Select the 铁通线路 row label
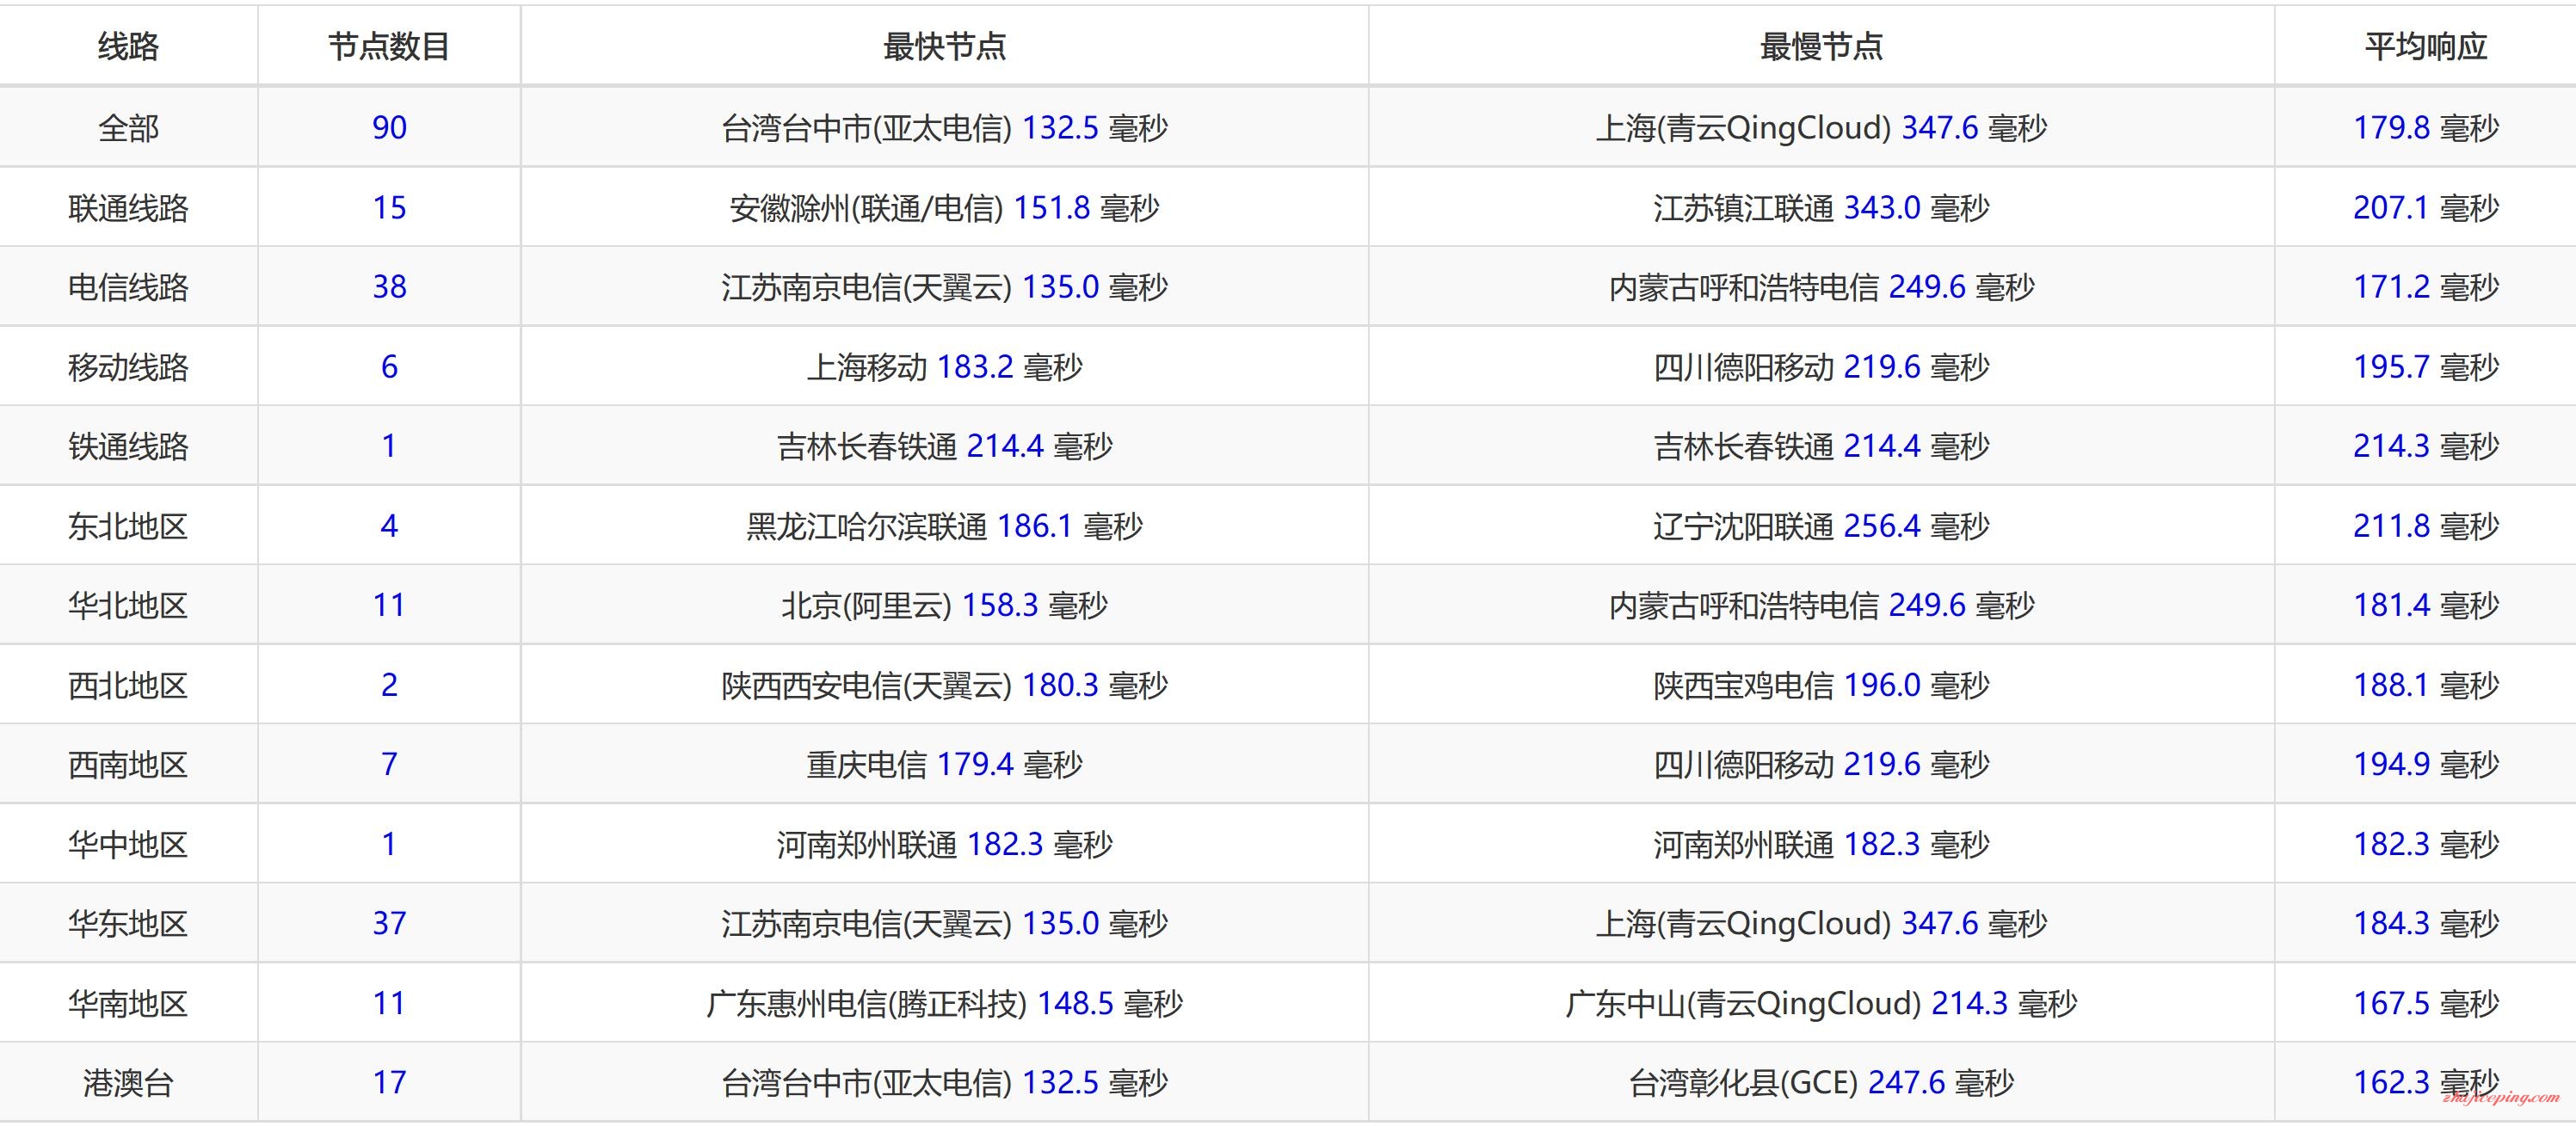Viewport: 2576px width, 1126px height. pyautogui.click(x=128, y=446)
